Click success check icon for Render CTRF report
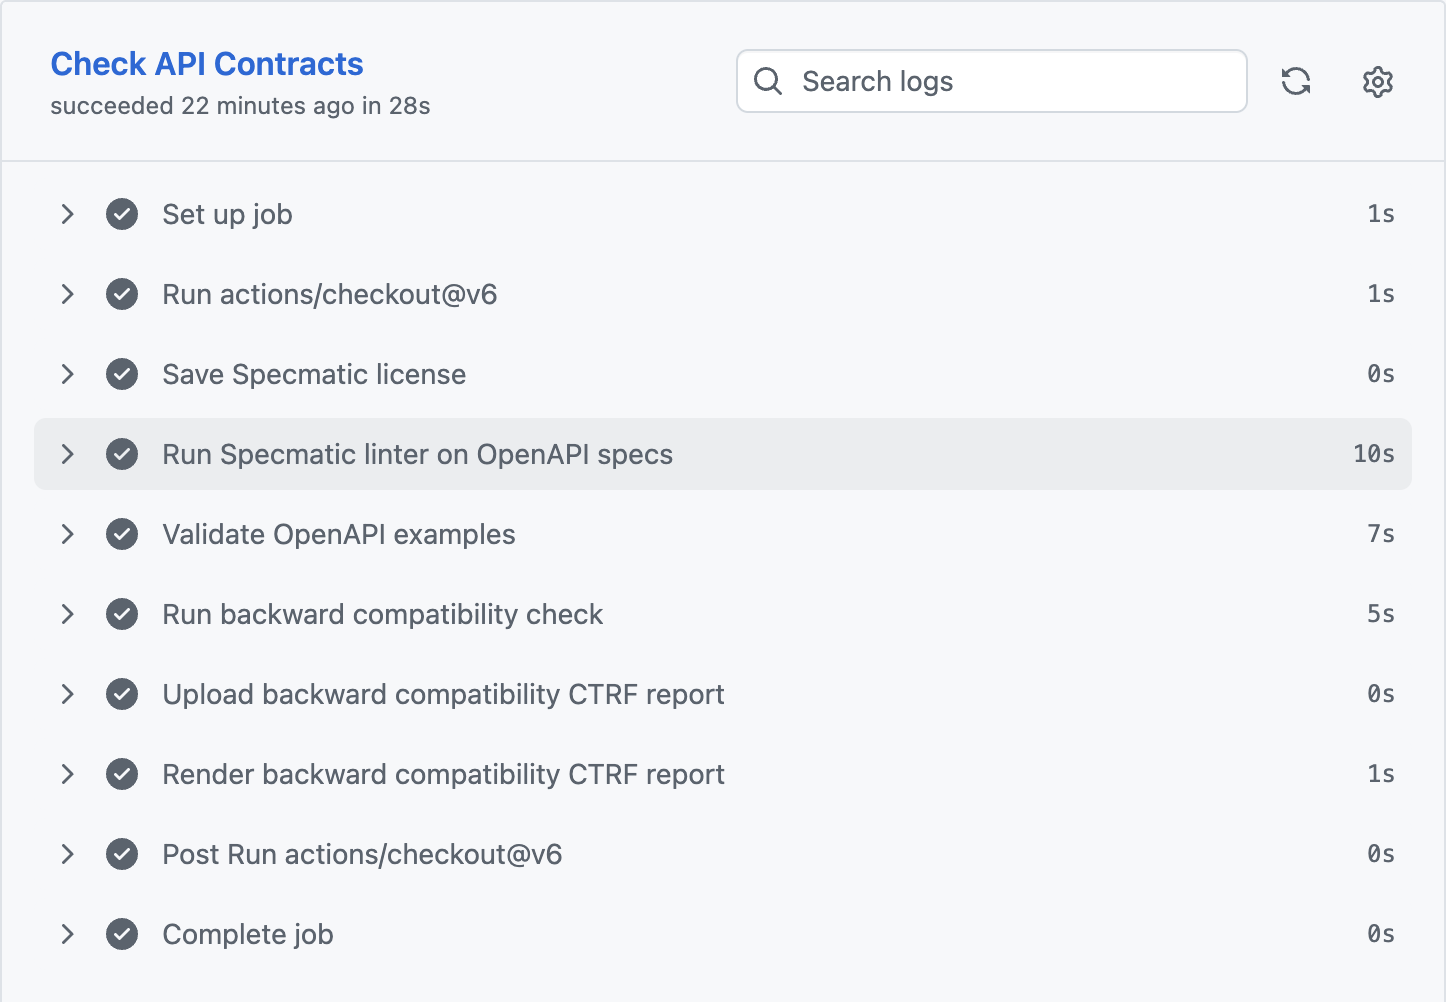This screenshot has height=1002, width=1450. tap(122, 774)
